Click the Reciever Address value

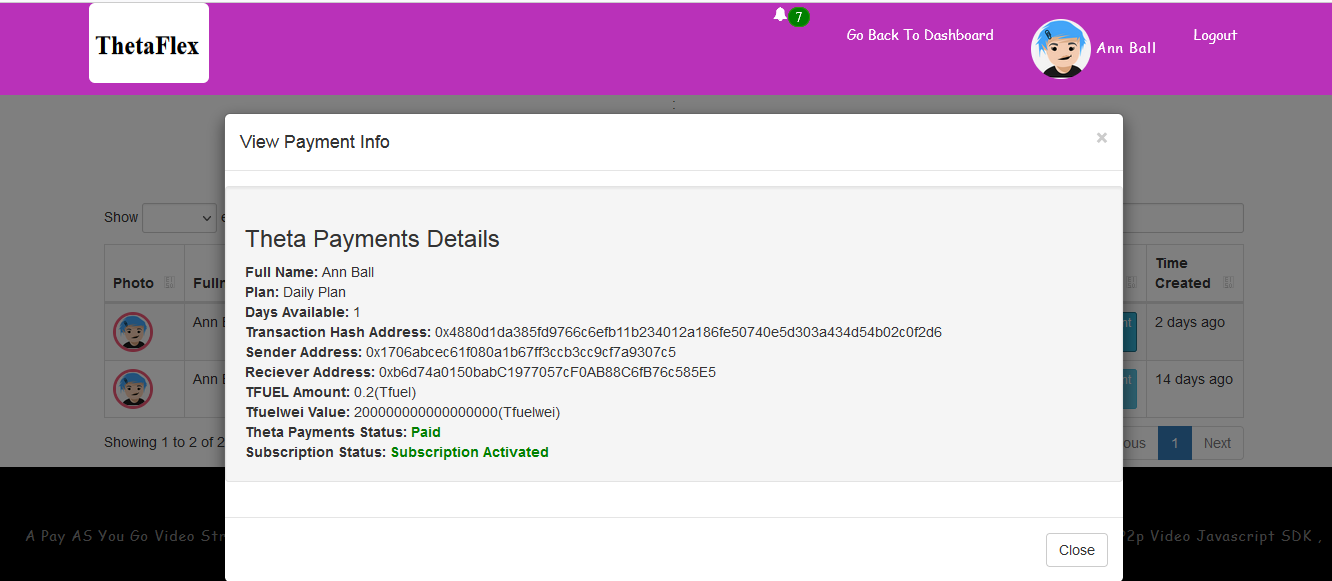point(547,372)
